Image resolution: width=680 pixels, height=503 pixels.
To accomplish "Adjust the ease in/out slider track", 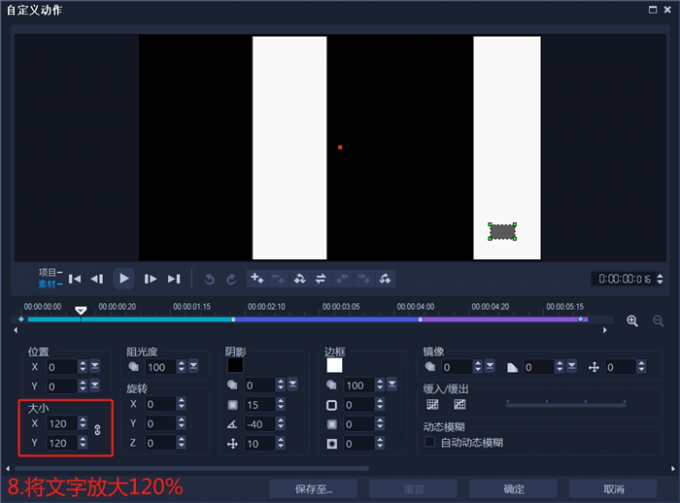I will [x=566, y=405].
